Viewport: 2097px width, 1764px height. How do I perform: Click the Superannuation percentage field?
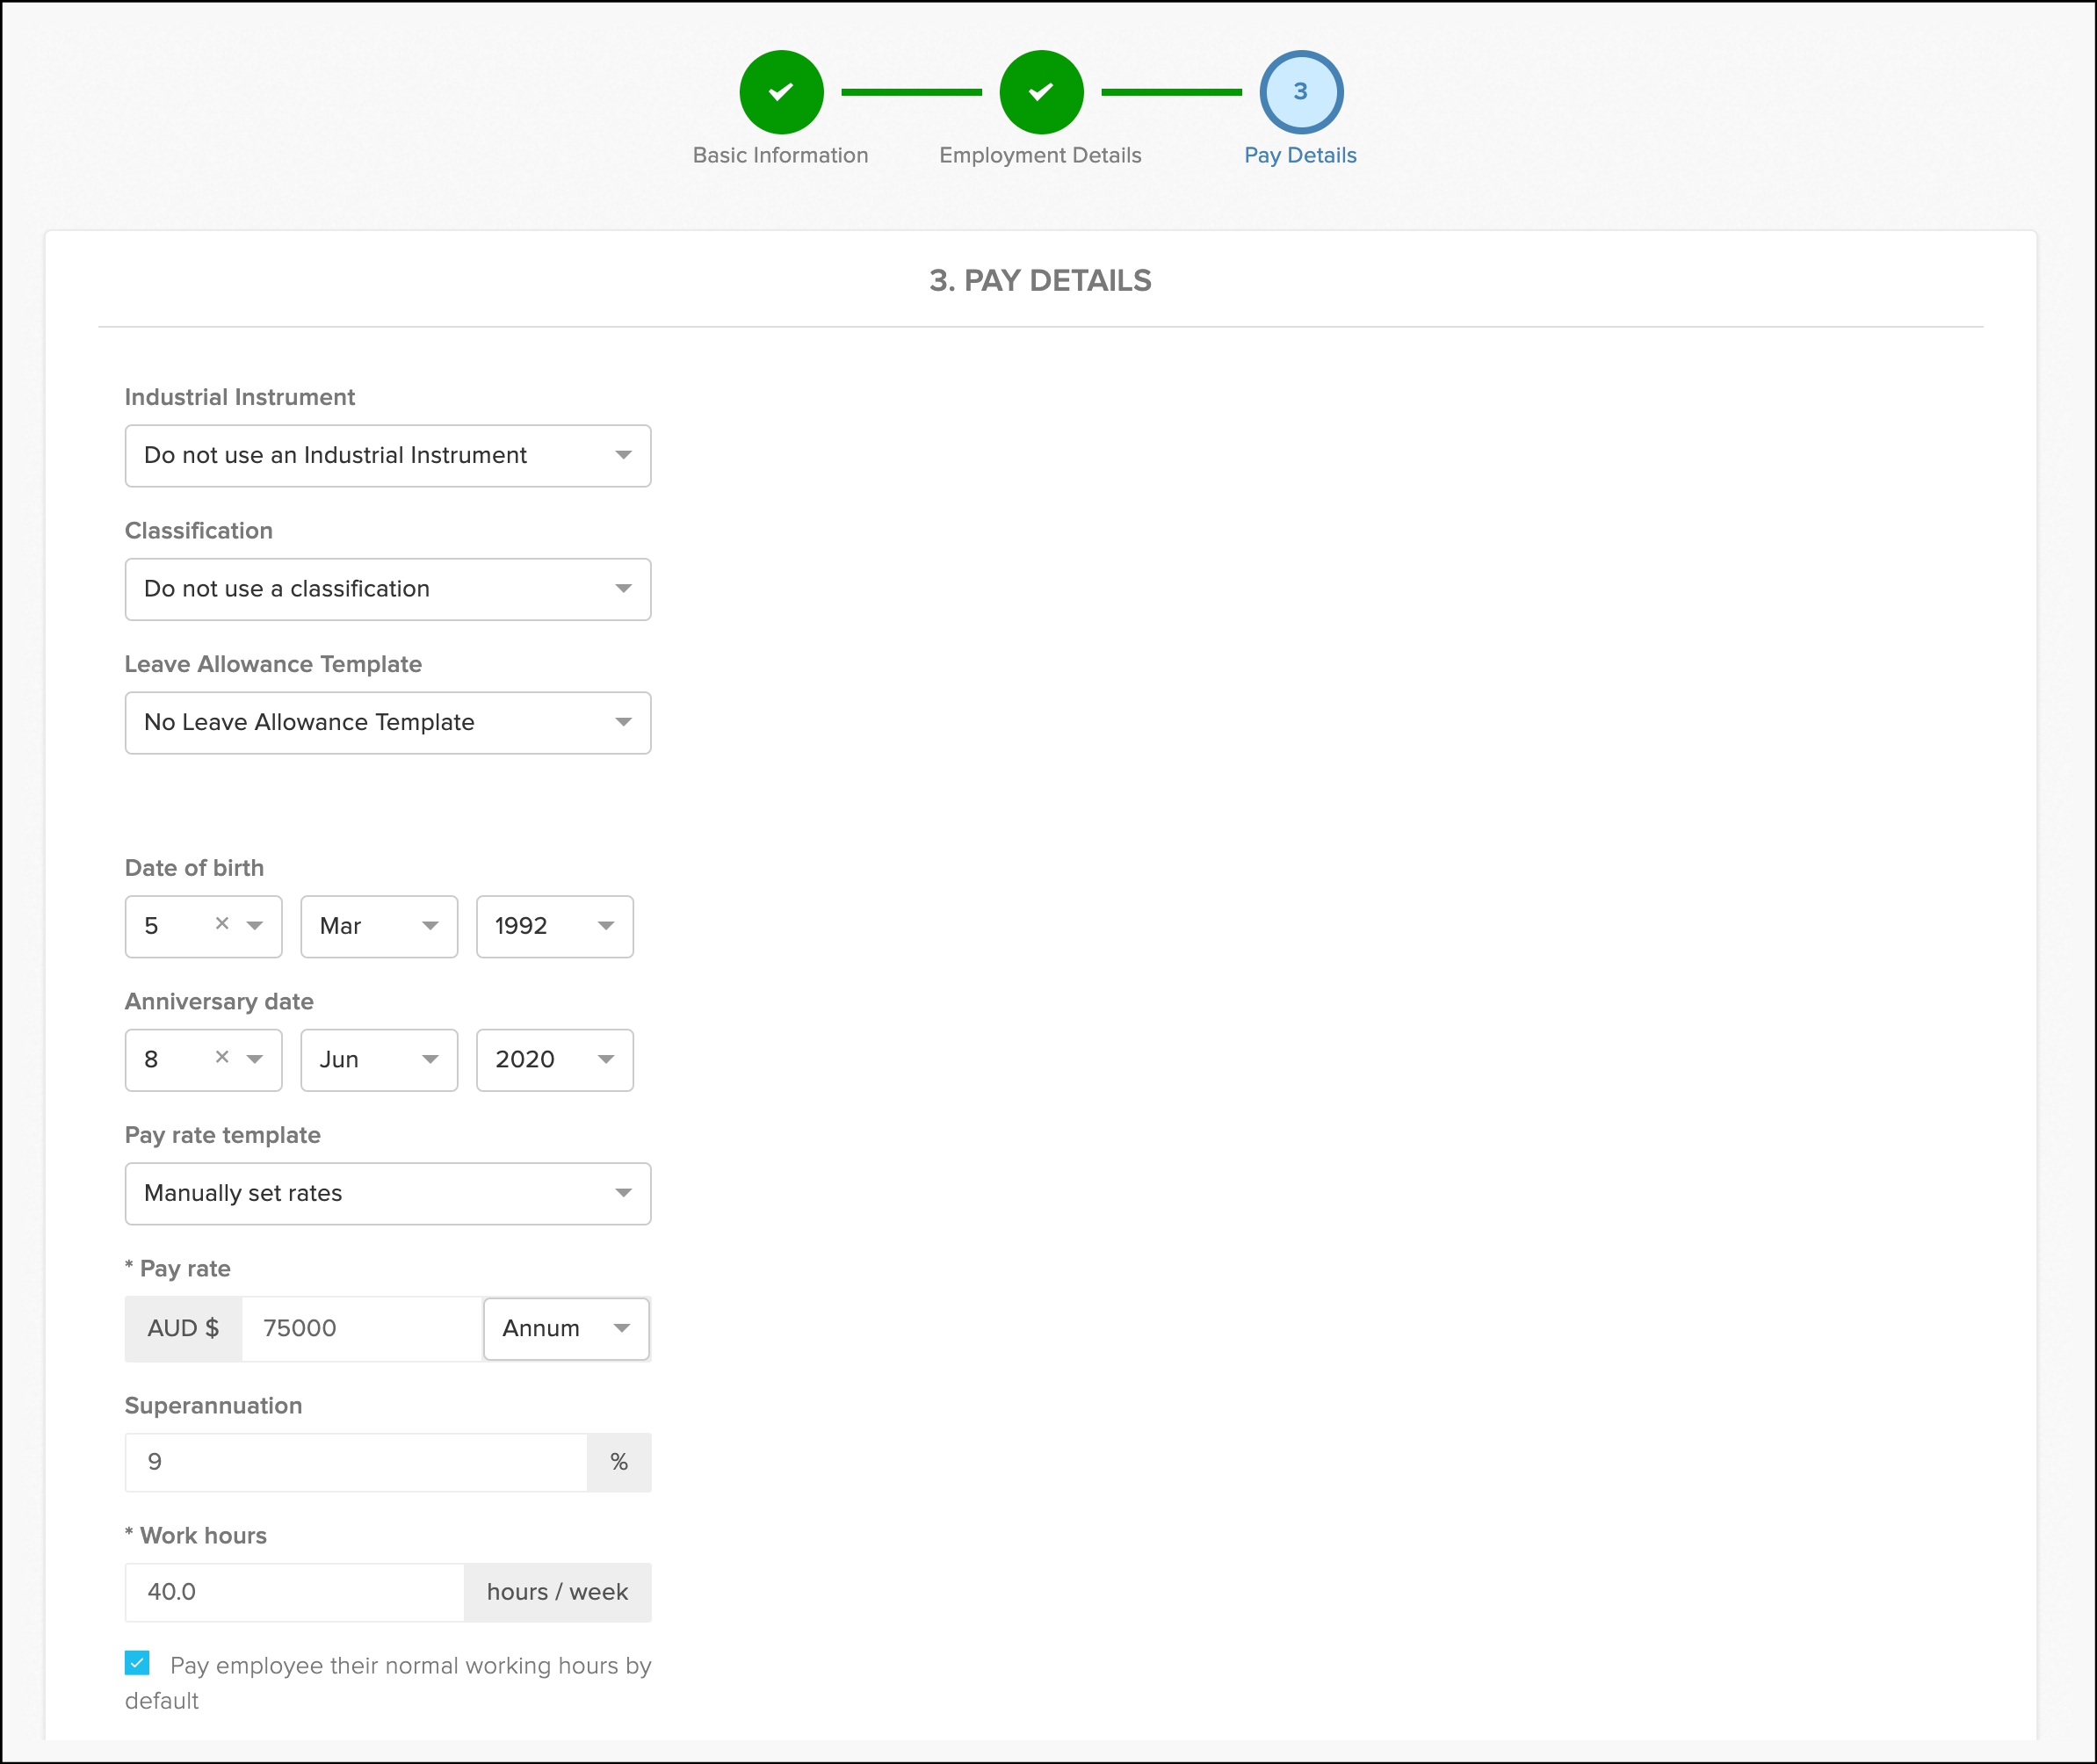(356, 1462)
